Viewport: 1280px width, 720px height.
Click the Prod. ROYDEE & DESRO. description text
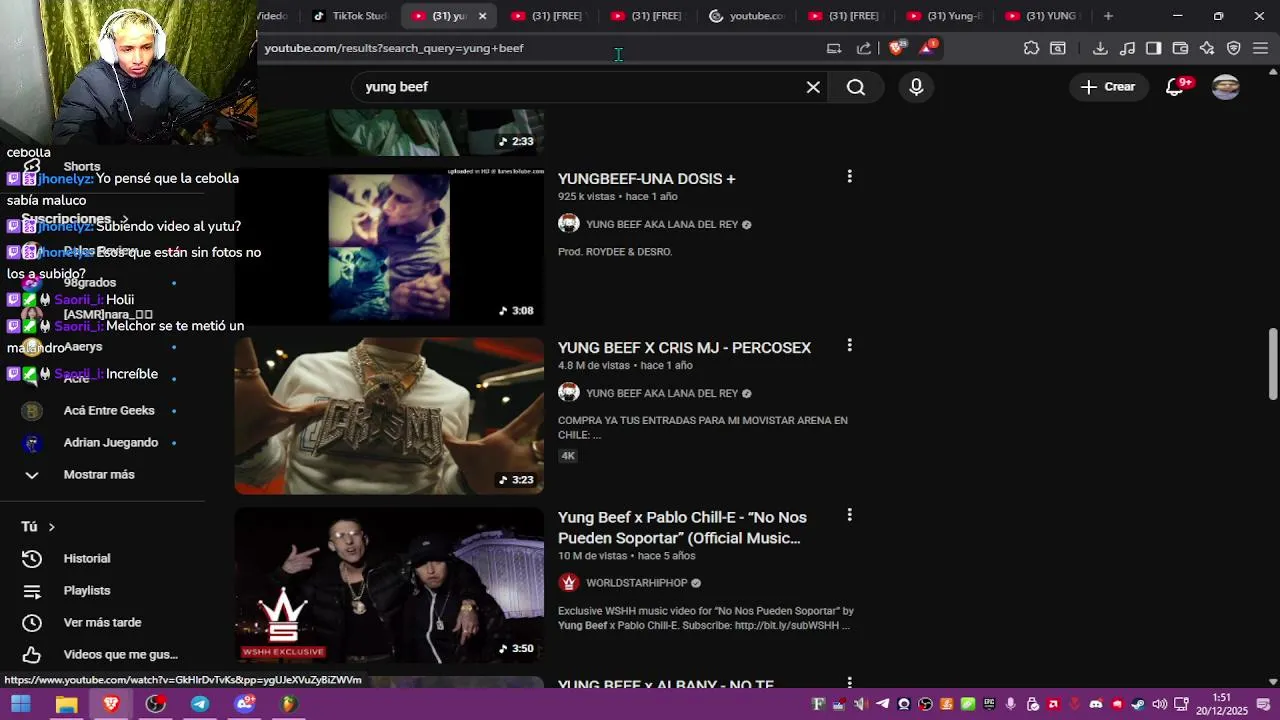[x=615, y=252]
